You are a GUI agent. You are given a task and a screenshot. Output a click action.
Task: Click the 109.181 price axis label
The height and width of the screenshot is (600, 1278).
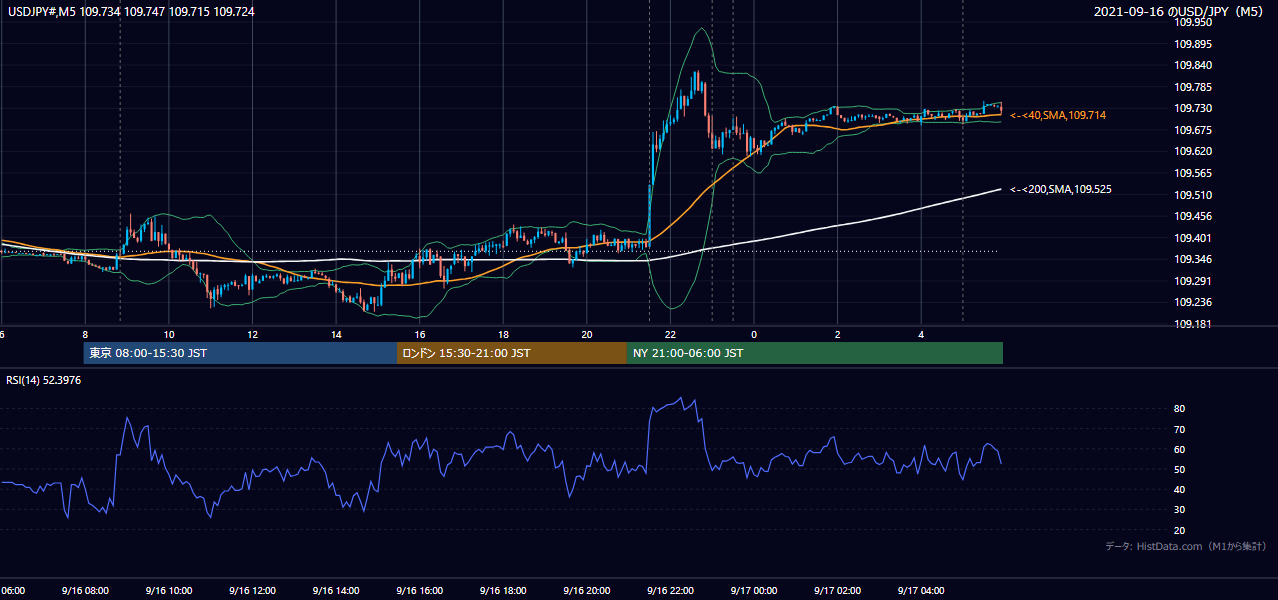[x=1193, y=324]
